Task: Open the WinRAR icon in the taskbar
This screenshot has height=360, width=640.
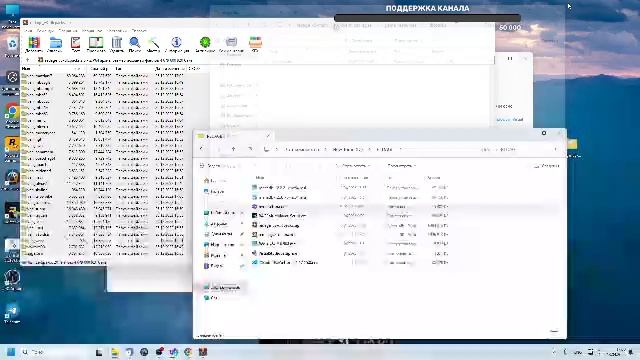Action: tap(203, 352)
